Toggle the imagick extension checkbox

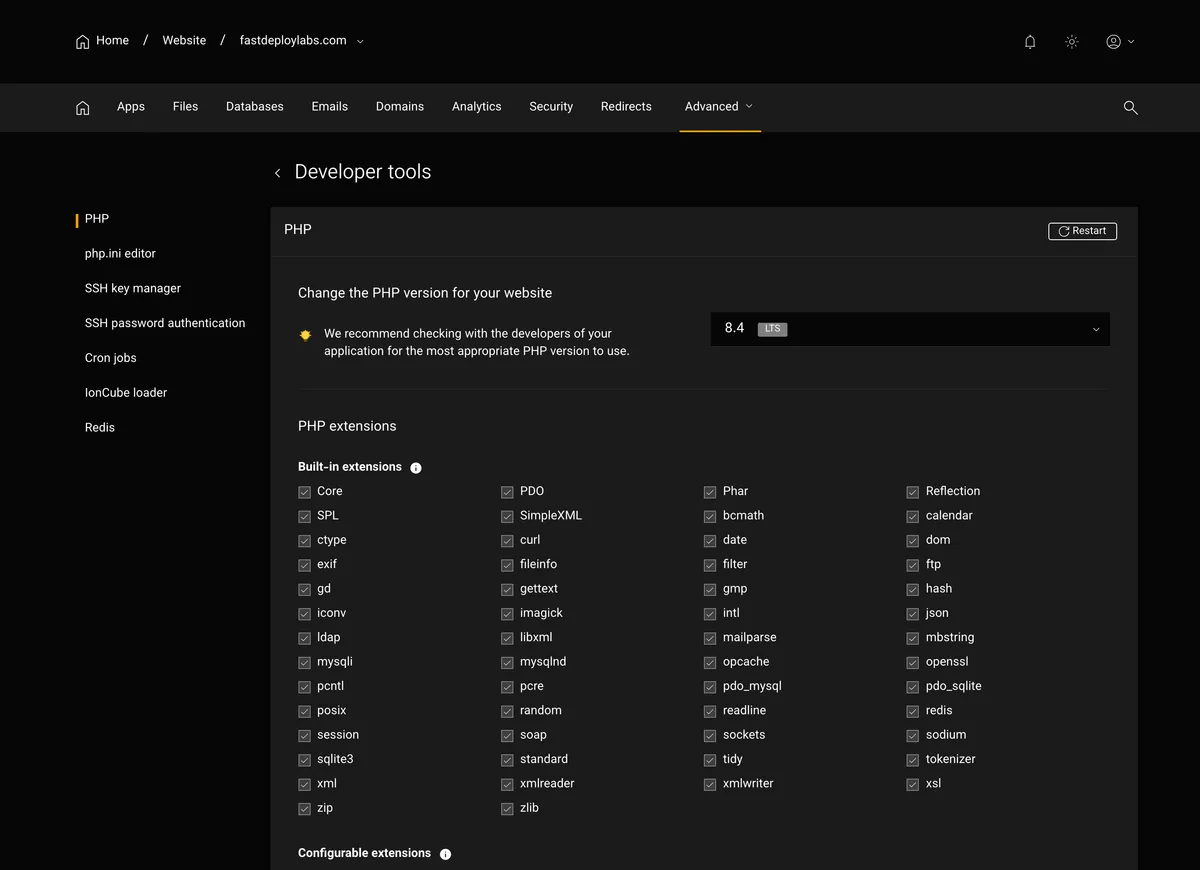[x=507, y=614]
